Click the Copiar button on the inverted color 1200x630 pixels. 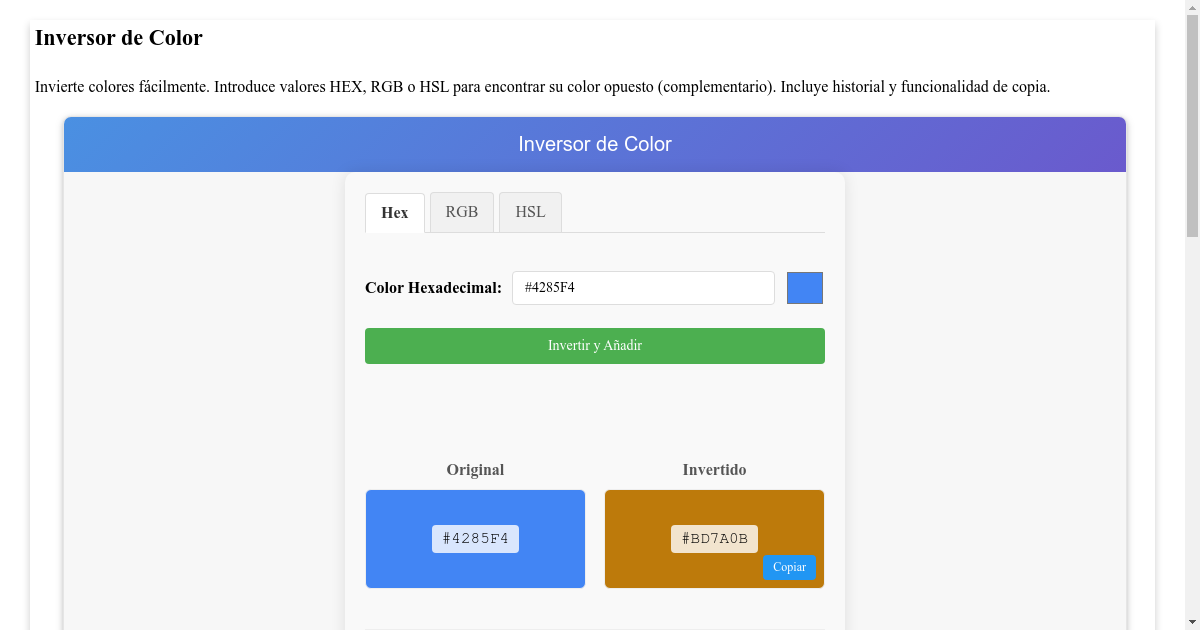pyautogui.click(x=789, y=567)
